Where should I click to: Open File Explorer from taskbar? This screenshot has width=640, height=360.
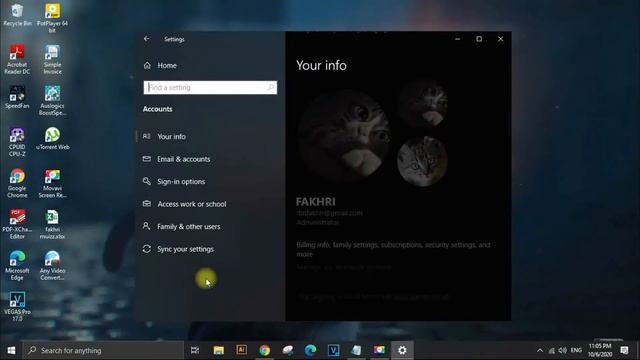tap(219, 350)
